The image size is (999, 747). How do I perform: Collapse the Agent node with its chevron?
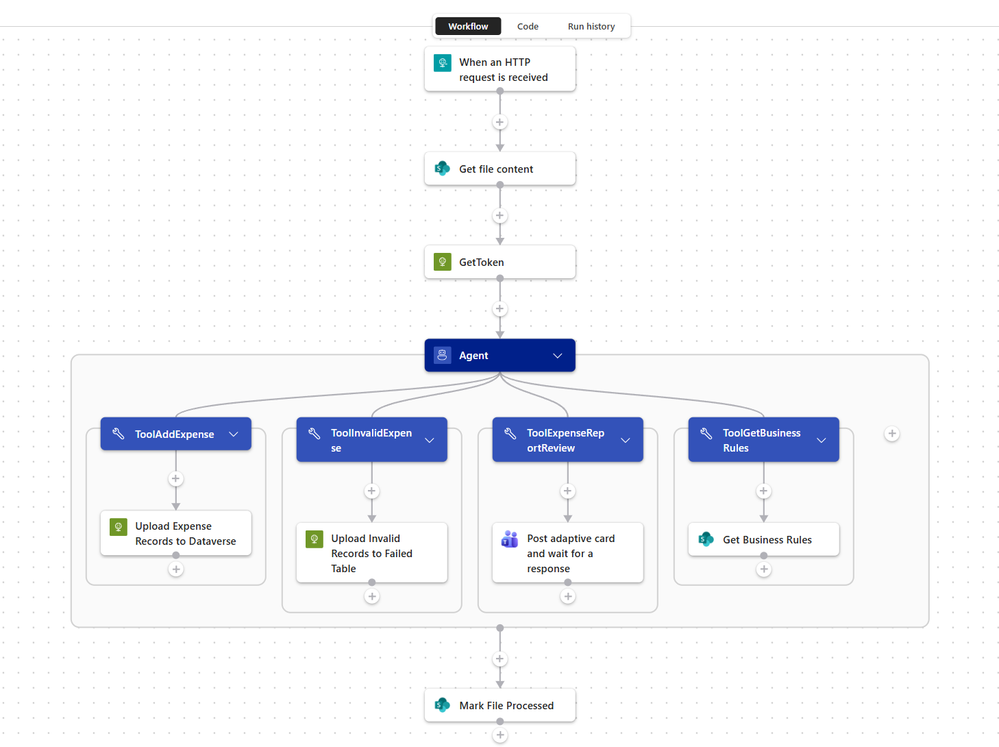tap(557, 356)
